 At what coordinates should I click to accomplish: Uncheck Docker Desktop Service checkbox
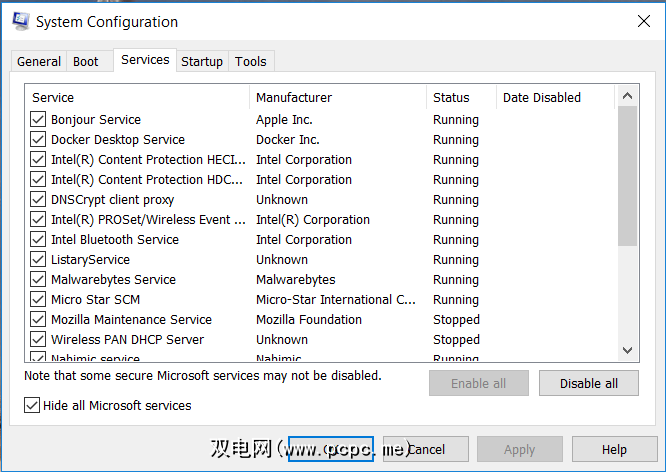point(38,140)
